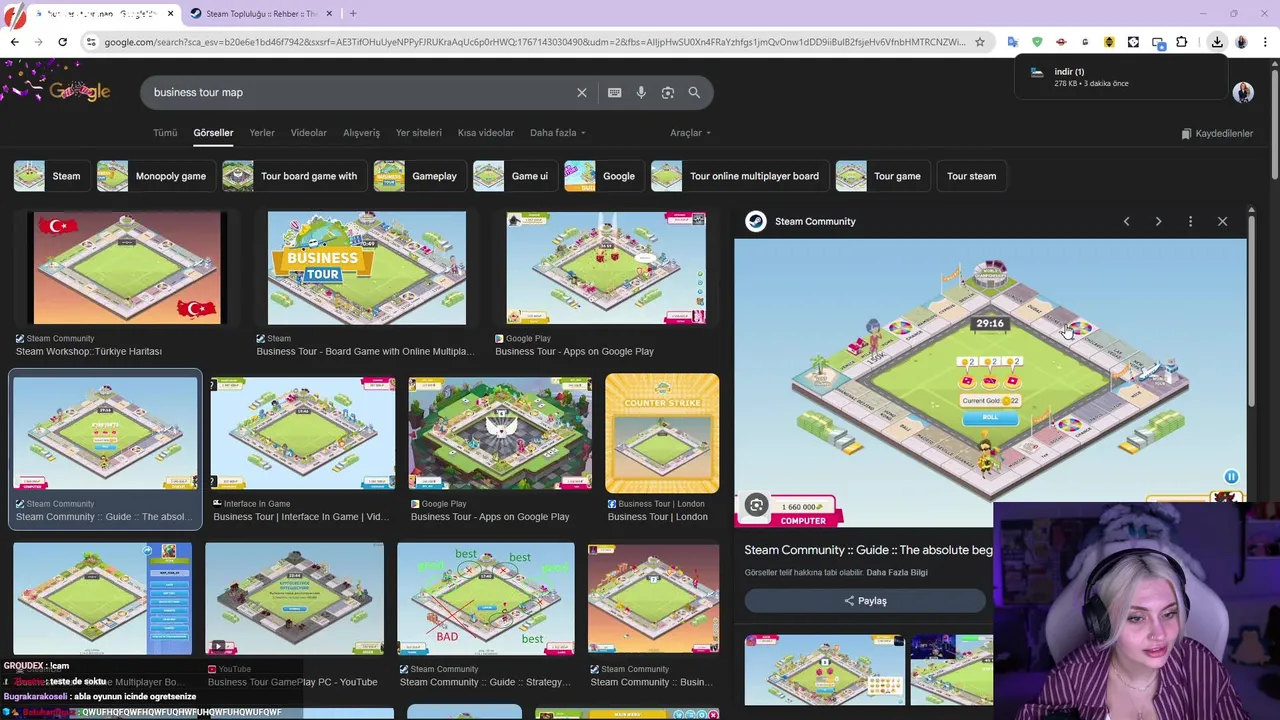Click the large preview board image
Screen dimensions: 1280x720
(990, 383)
